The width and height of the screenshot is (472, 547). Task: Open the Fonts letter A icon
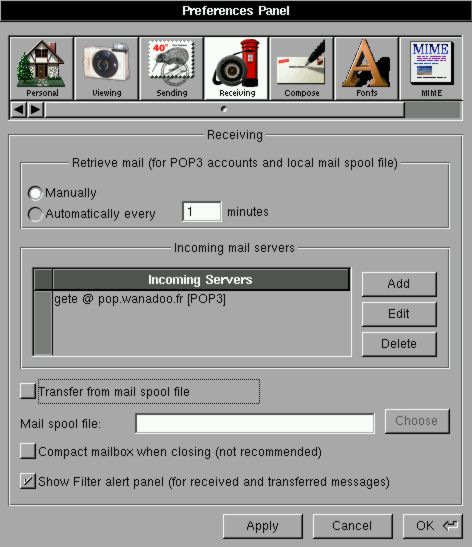click(366, 68)
